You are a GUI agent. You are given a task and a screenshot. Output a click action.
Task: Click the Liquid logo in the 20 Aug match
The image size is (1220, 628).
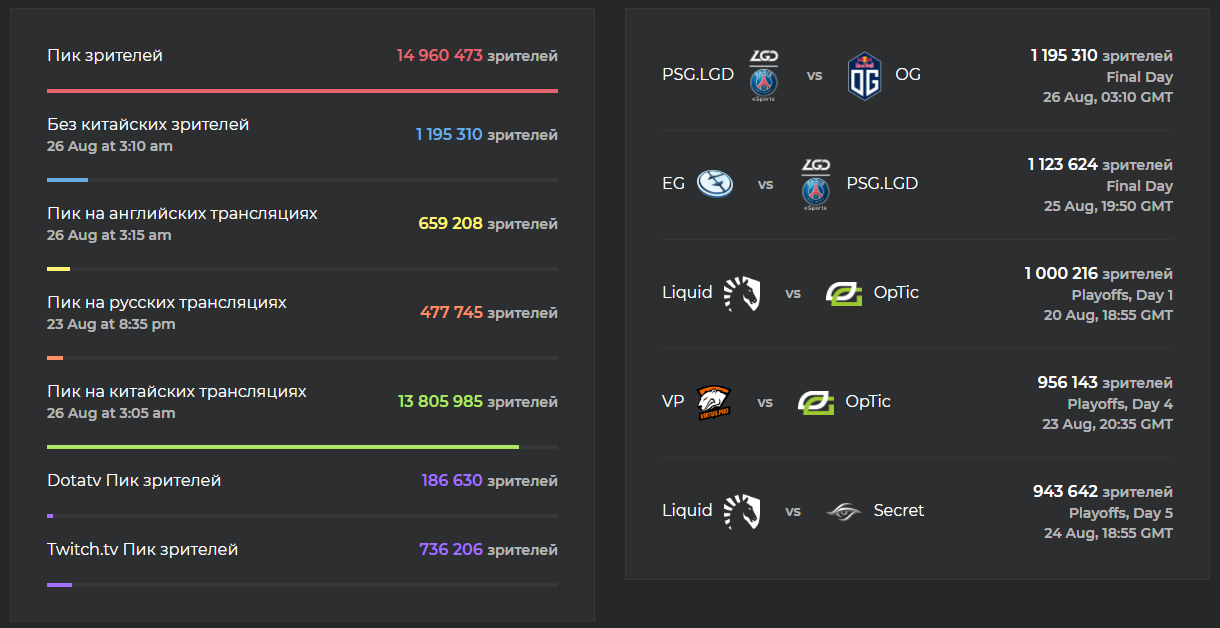coord(742,293)
